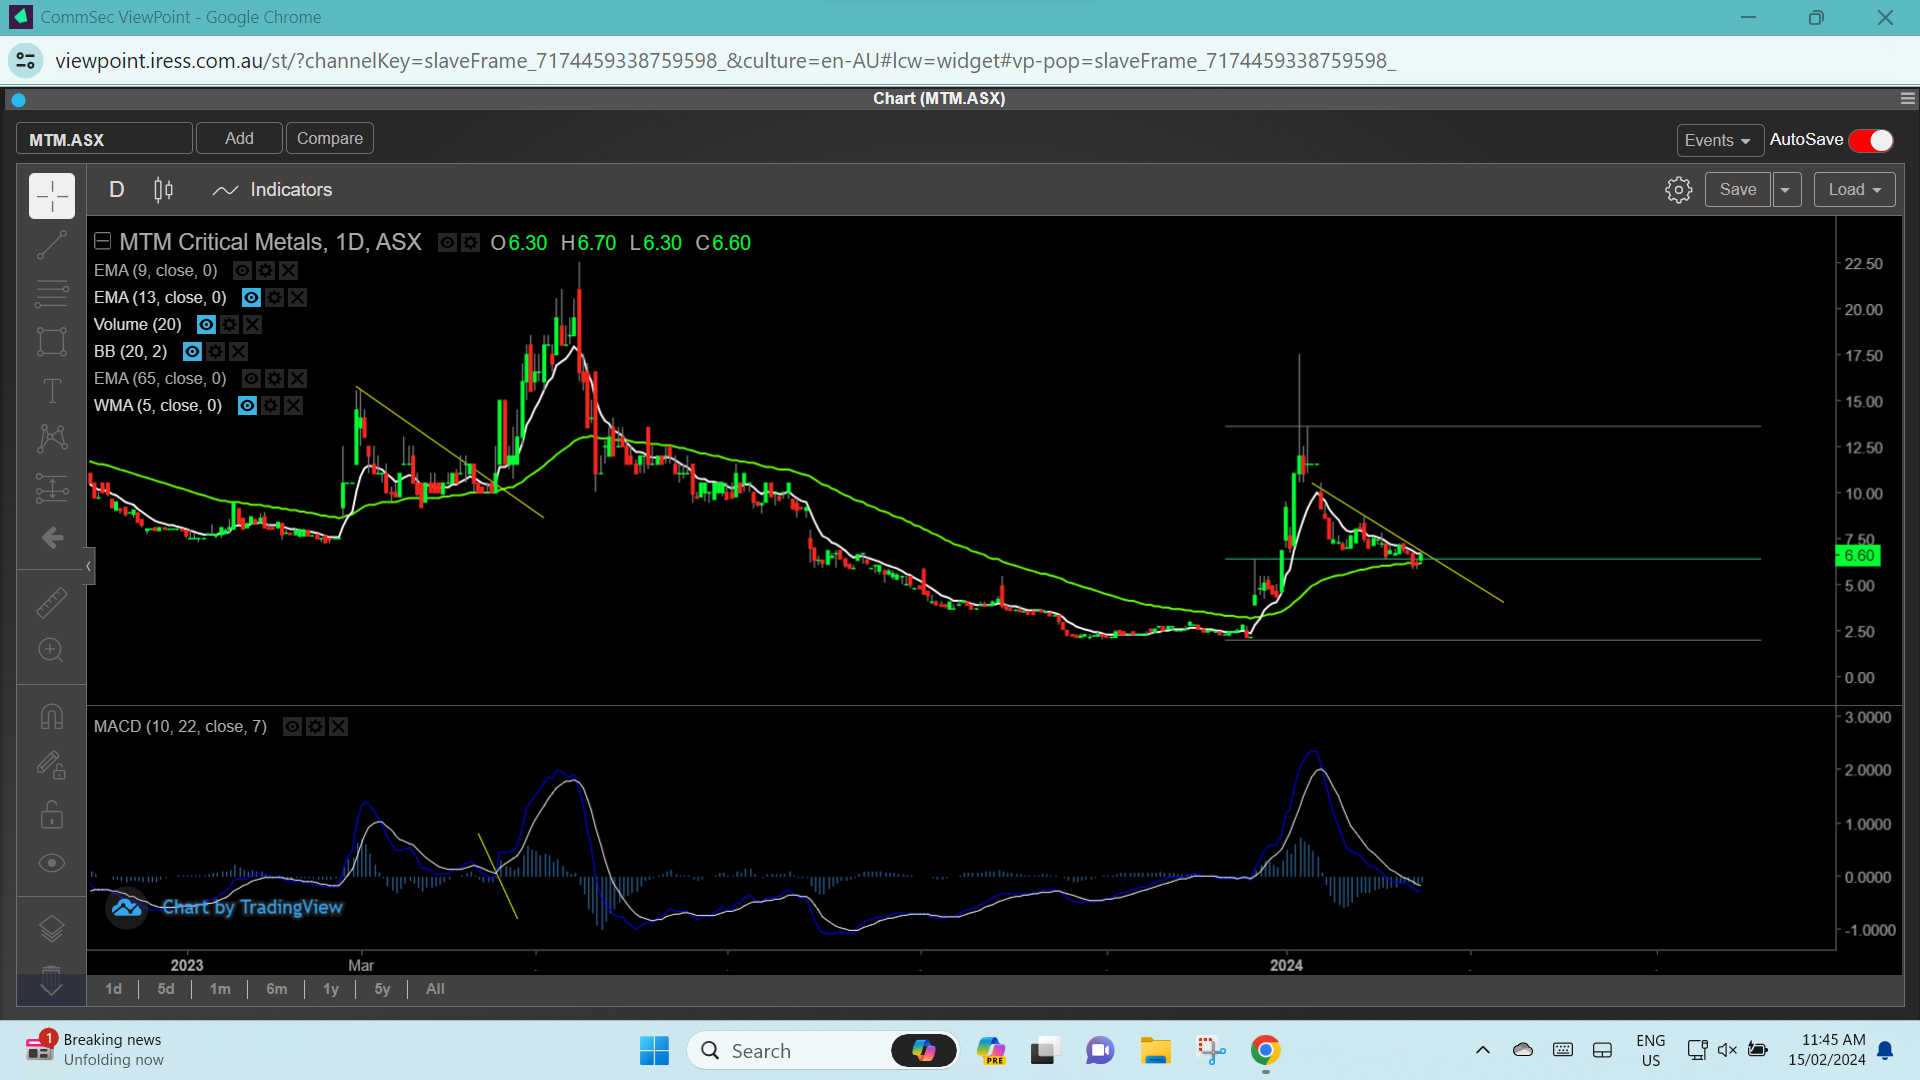Select the 5d time range
1920x1080 pixels.
[x=166, y=989]
